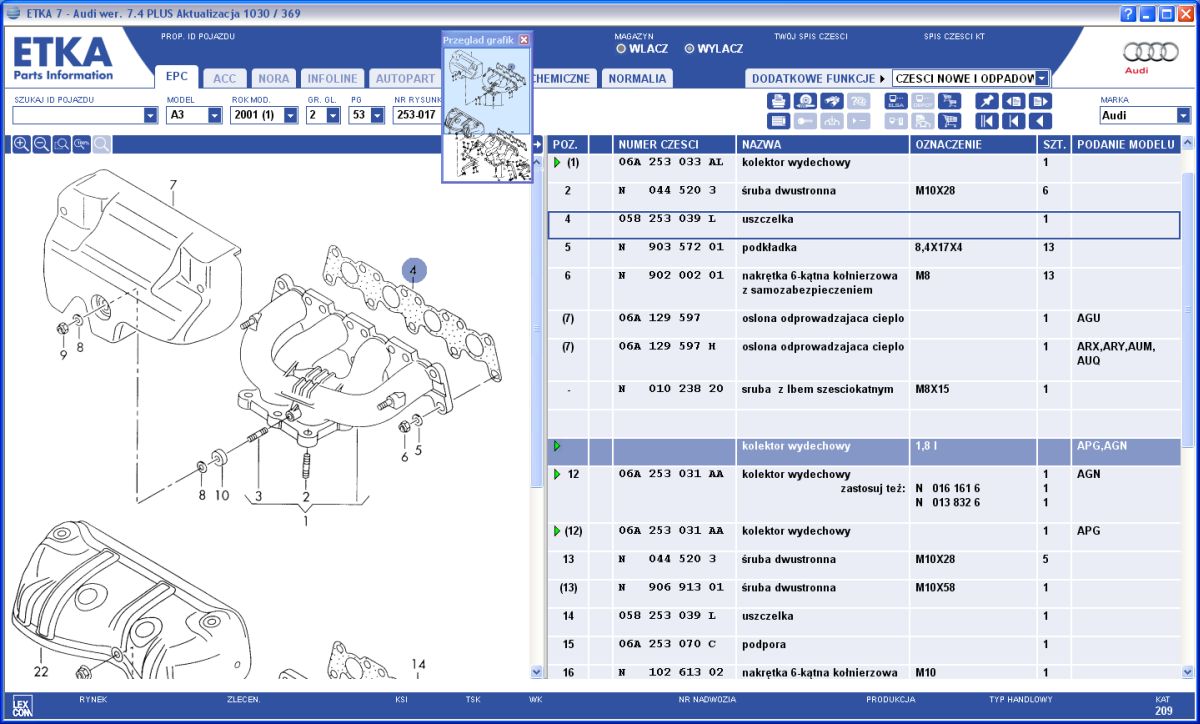1200x724 pixels.
Task: Select part number 06A 253 033 AL
Action: tap(670, 162)
